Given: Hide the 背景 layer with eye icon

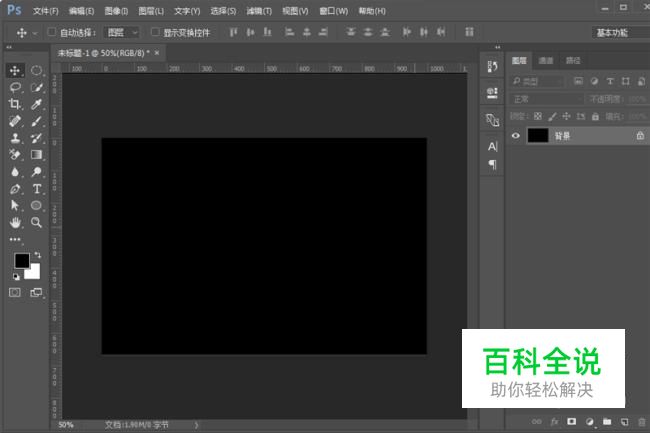Looking at the screenshot, I should [x=516, y=135].
